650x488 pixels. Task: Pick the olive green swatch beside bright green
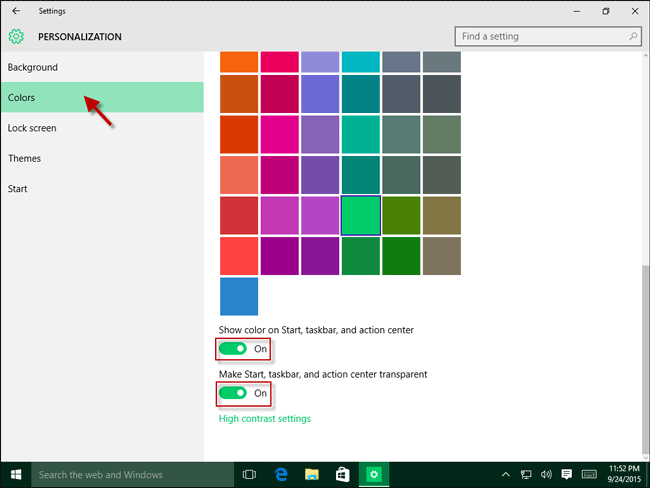point(401,216)
